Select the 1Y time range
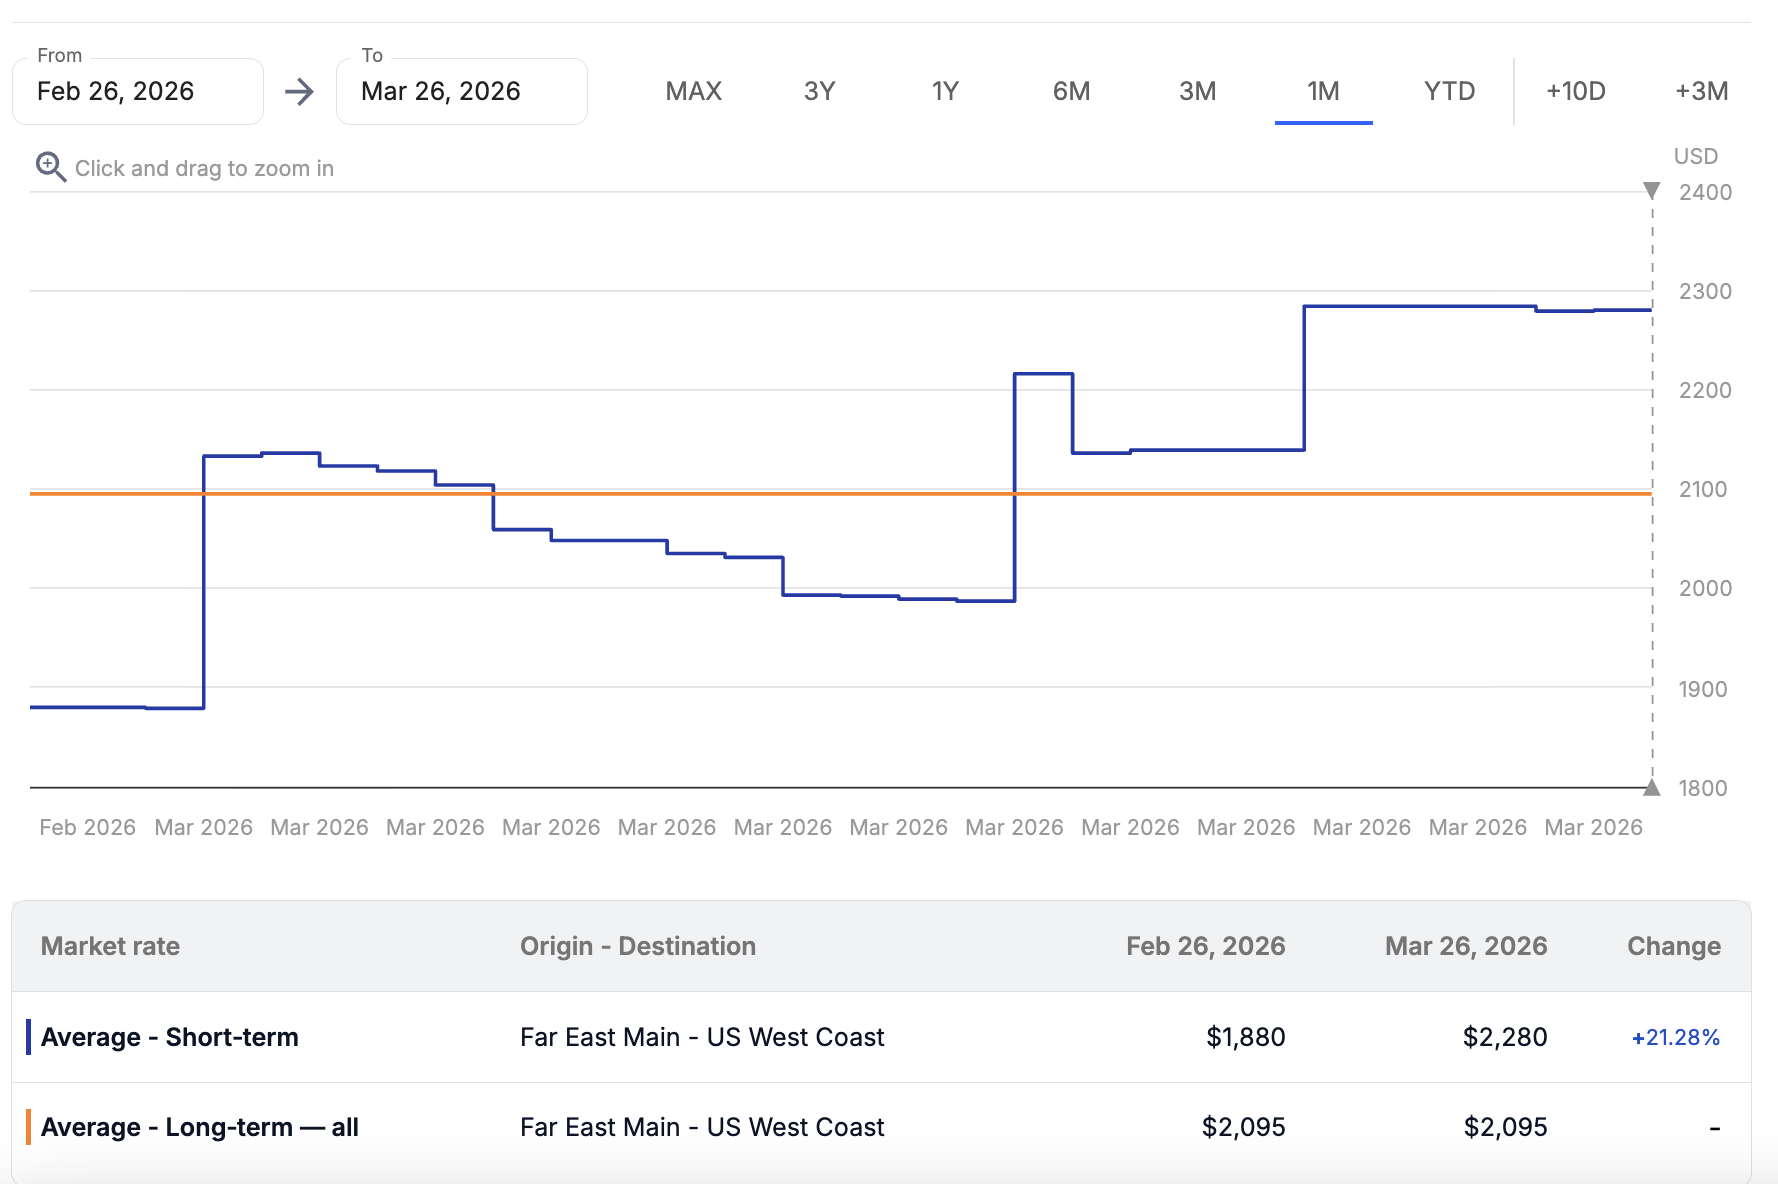 pyautogui.click(x=945, y=91)
